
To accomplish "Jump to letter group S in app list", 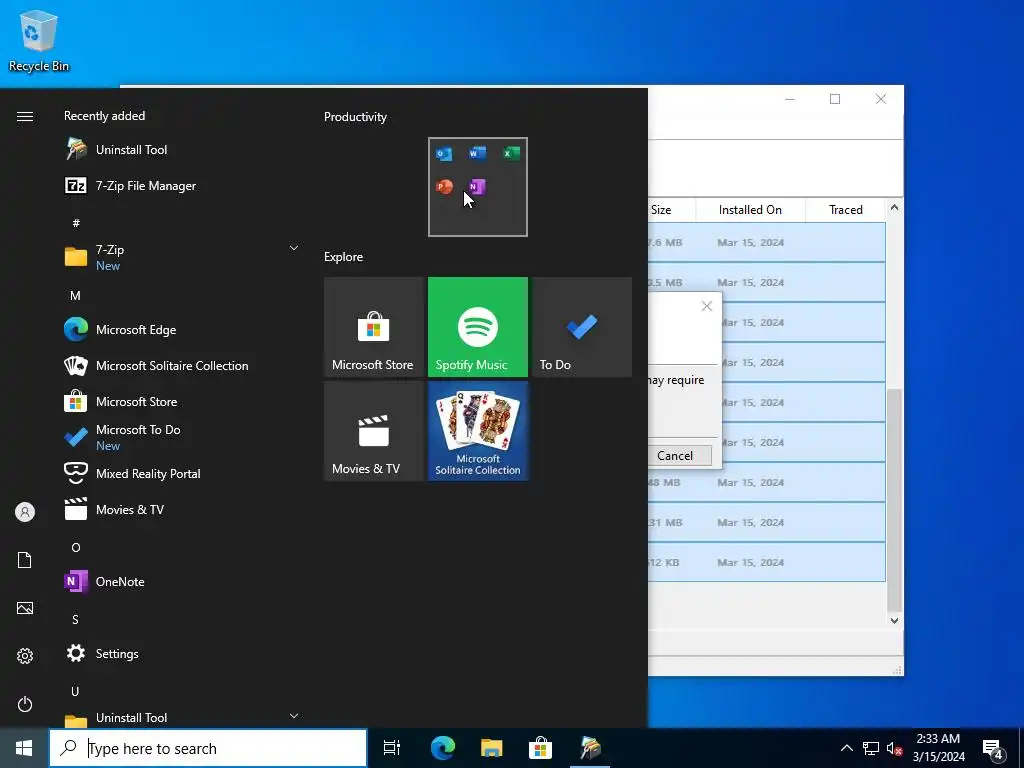I will pyautogui.click(x=76, y=619).
